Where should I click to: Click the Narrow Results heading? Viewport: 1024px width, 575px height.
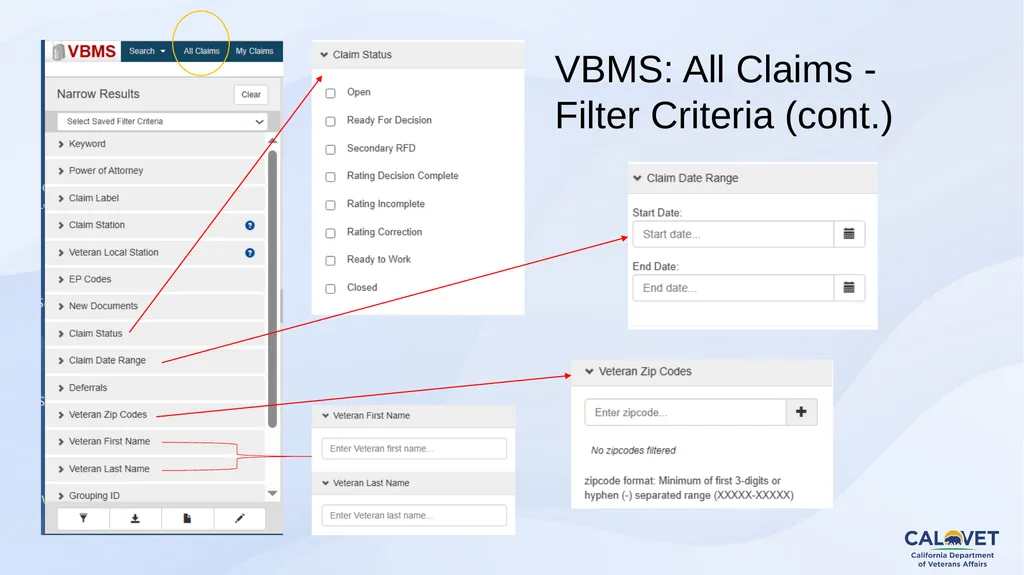pos(98,94)
